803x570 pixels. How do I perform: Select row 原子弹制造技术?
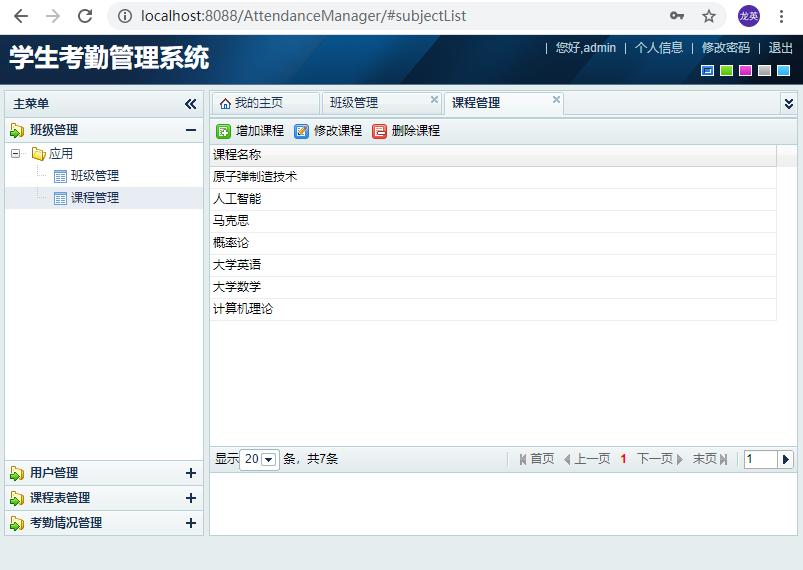tap(493, 177)
